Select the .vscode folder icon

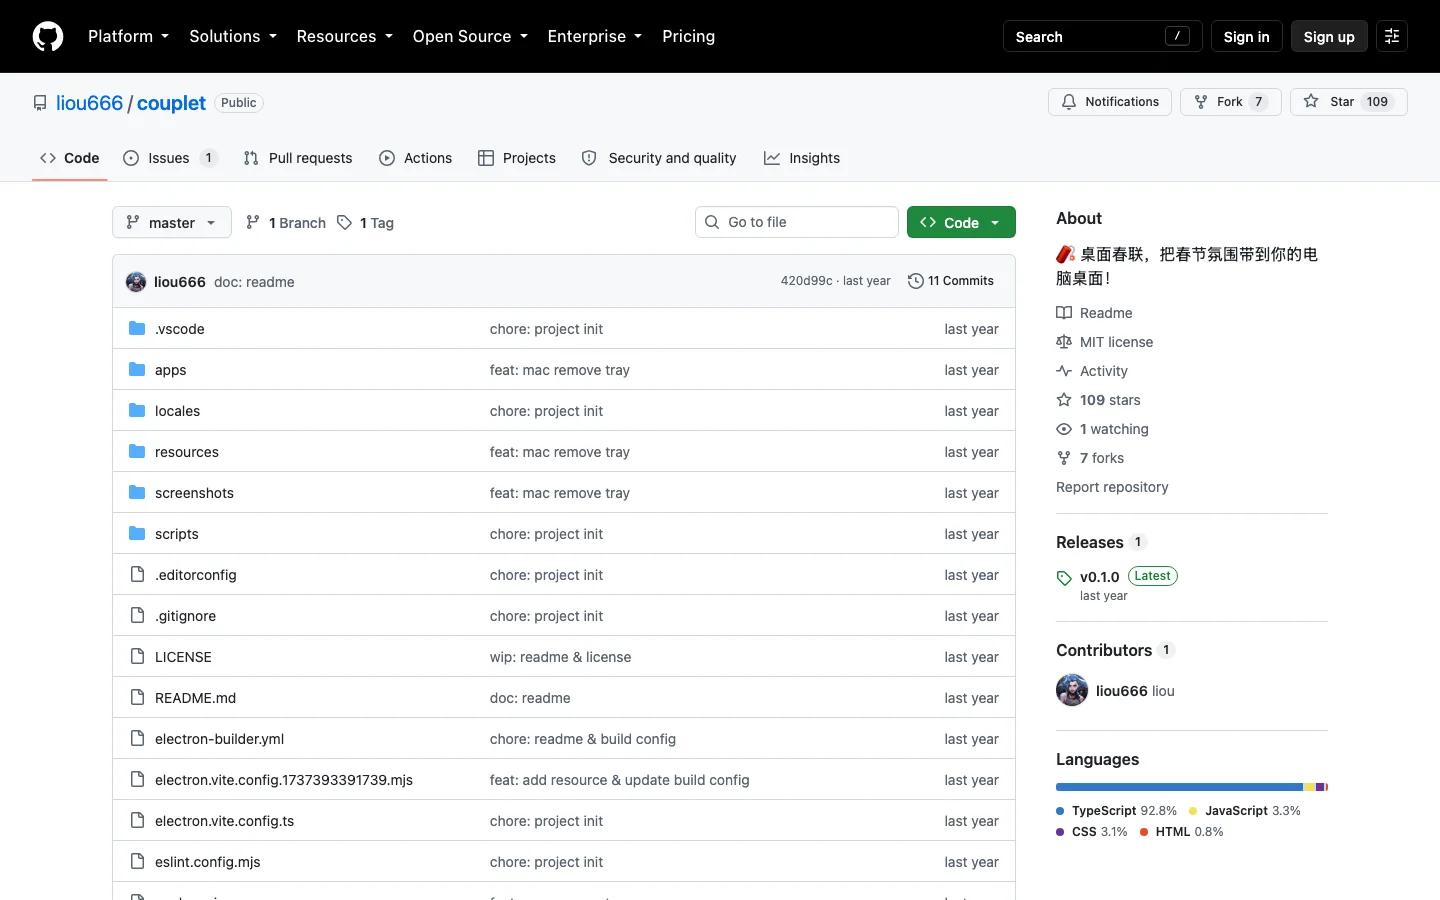137,329
